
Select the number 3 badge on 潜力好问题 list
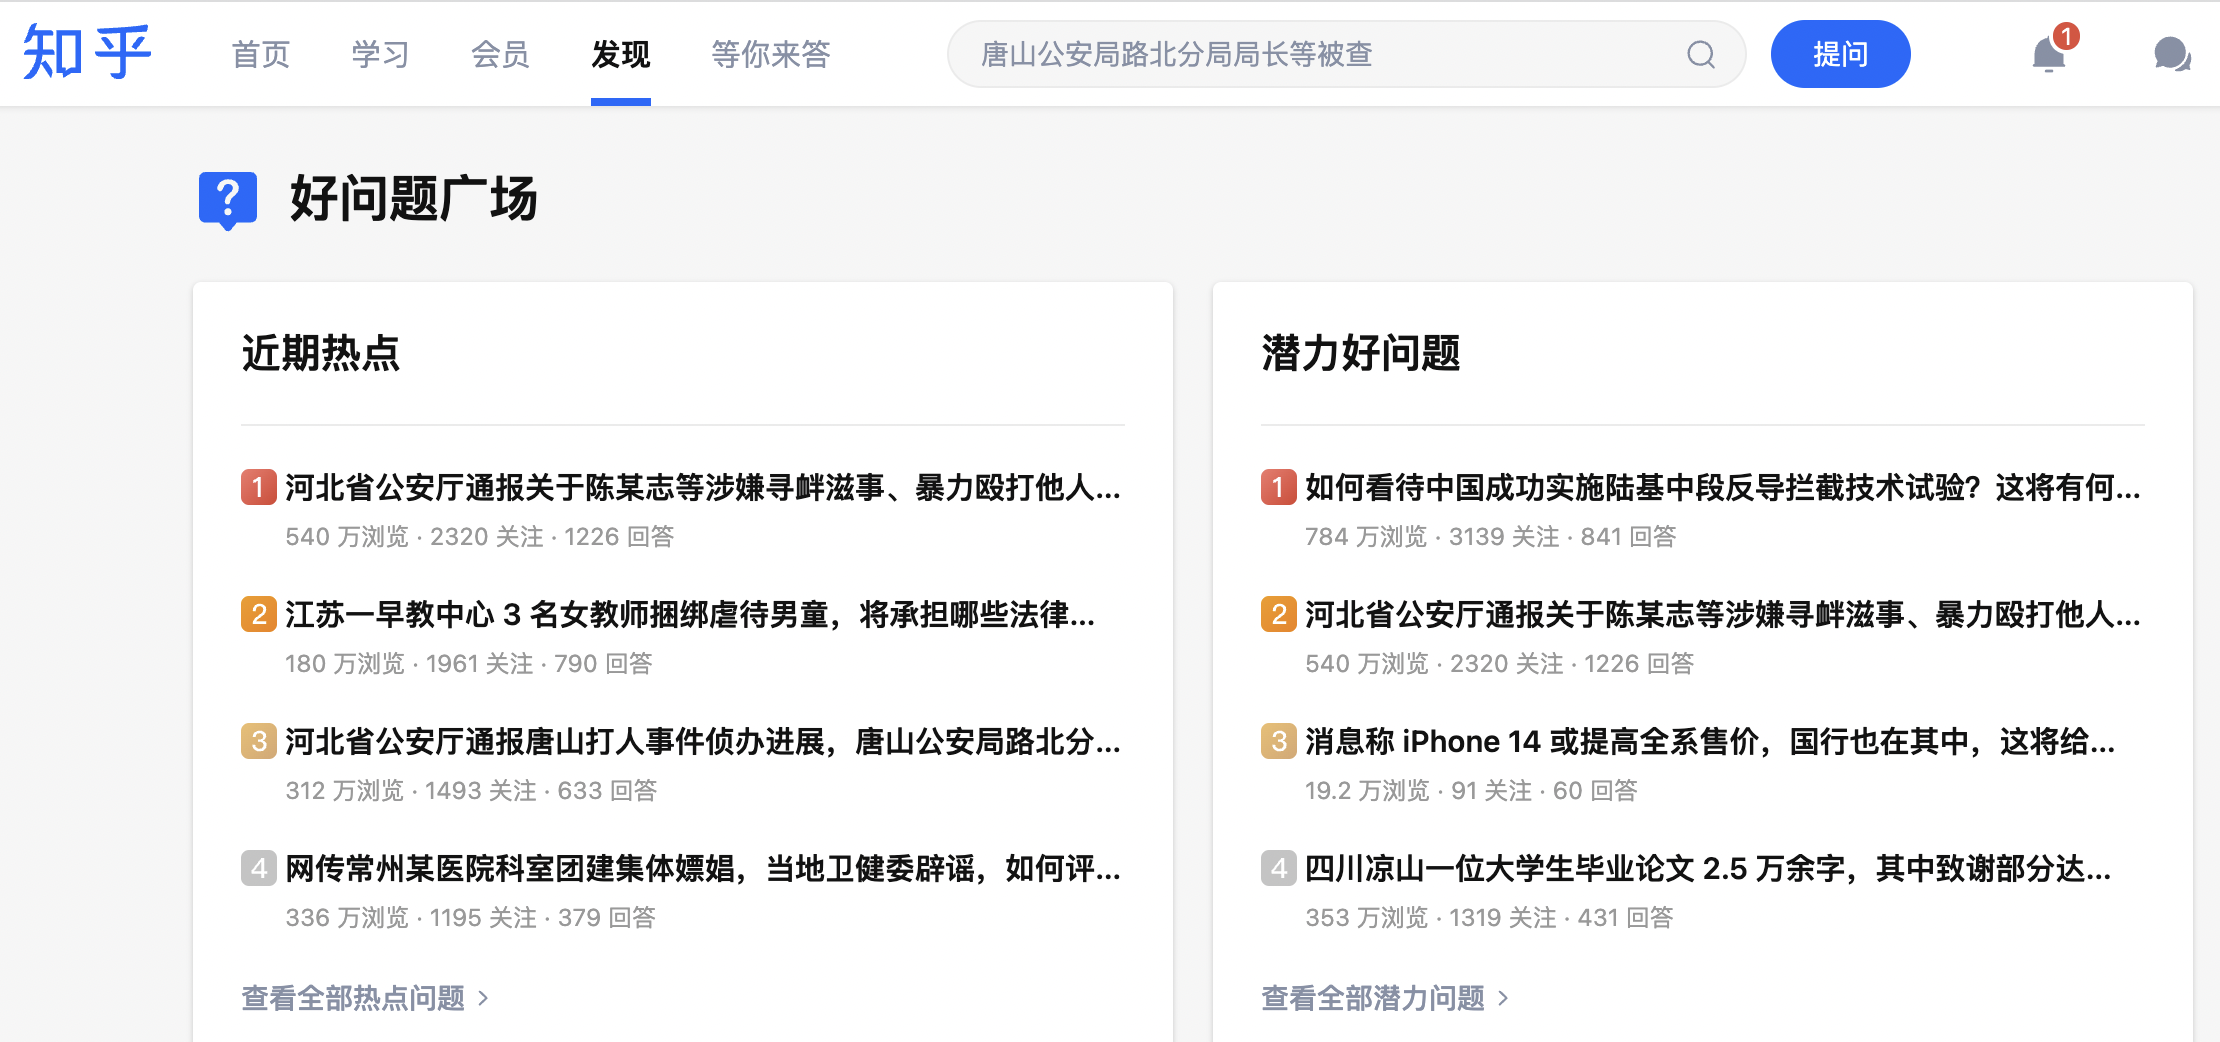(1278, 741)
